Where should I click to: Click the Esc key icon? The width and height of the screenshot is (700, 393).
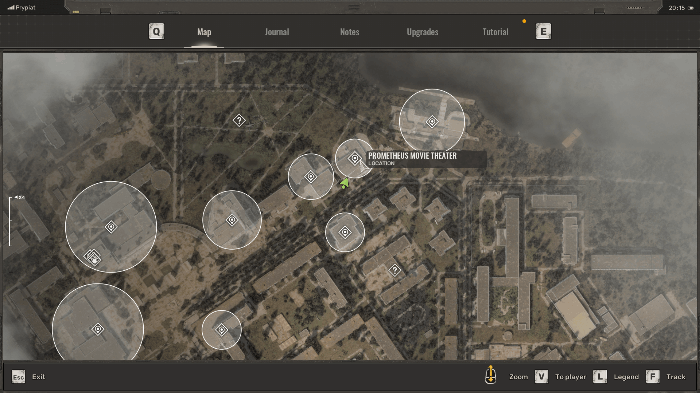(x=18, y=377)
